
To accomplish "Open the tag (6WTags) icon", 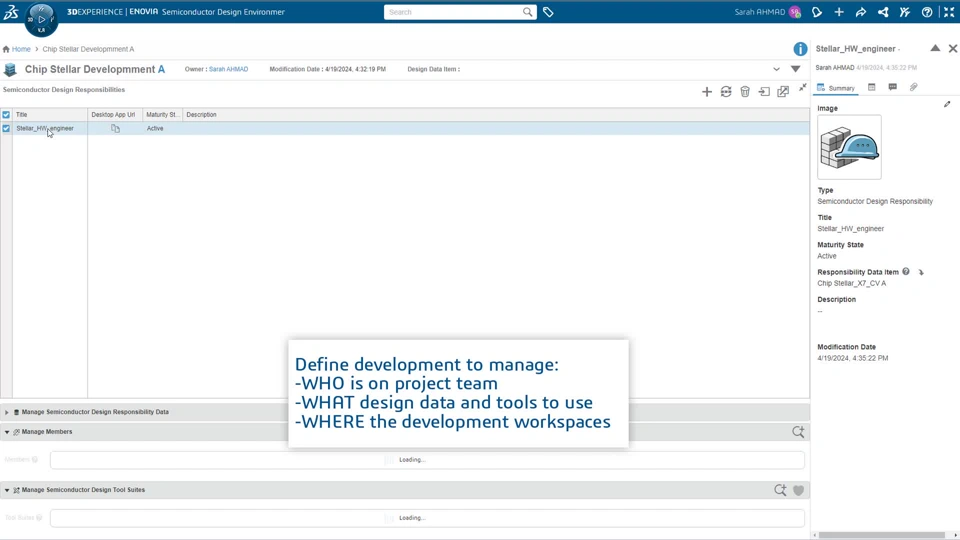I will (548, 12).
